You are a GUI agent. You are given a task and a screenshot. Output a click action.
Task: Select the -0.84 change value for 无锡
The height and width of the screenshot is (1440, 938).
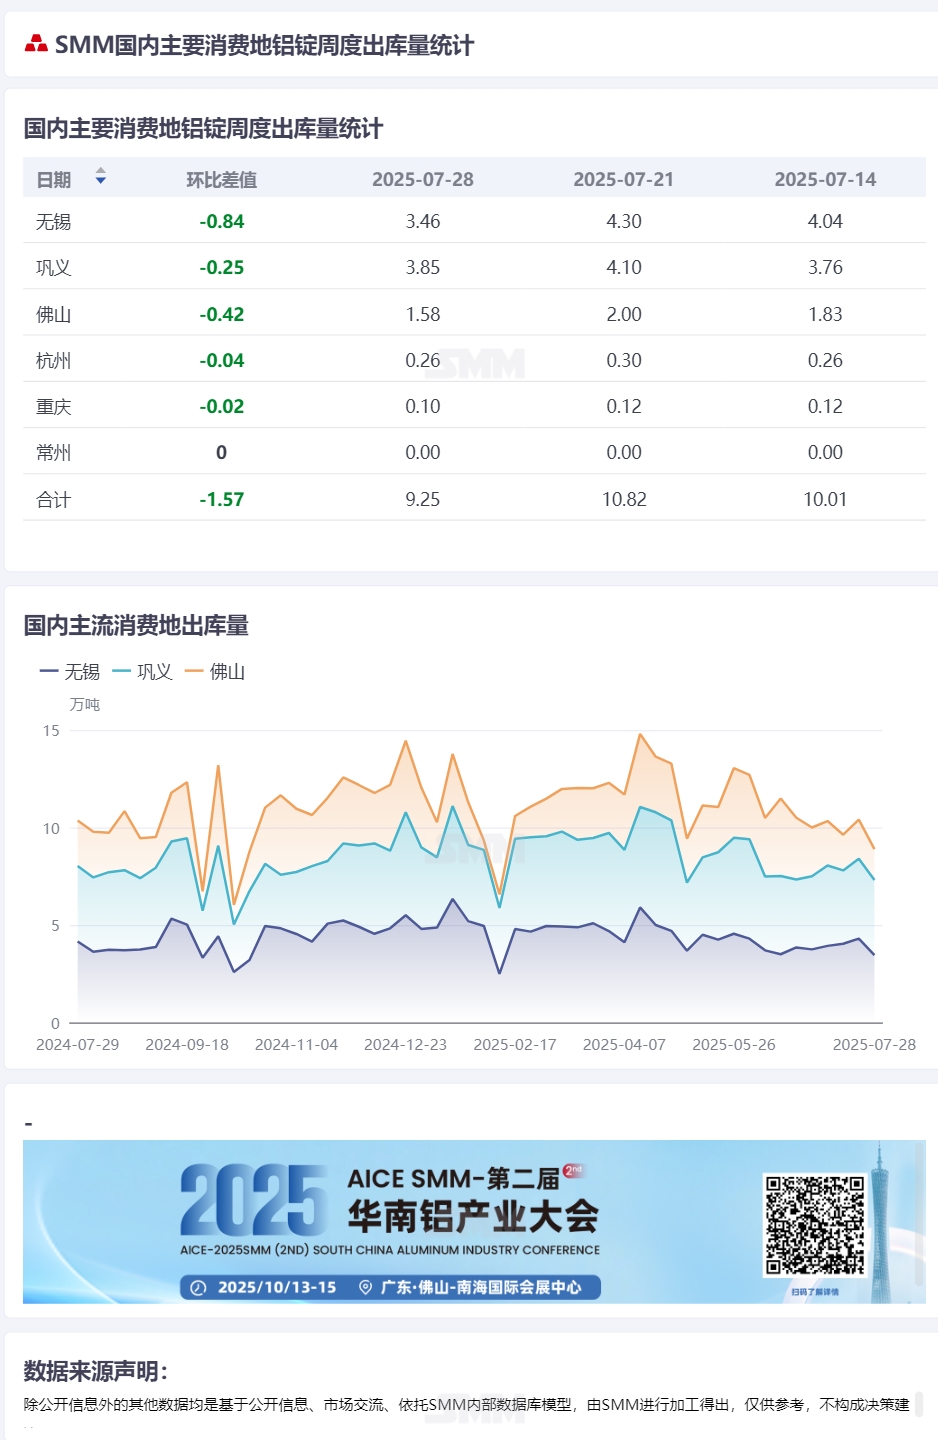click(x=222, y=222)
